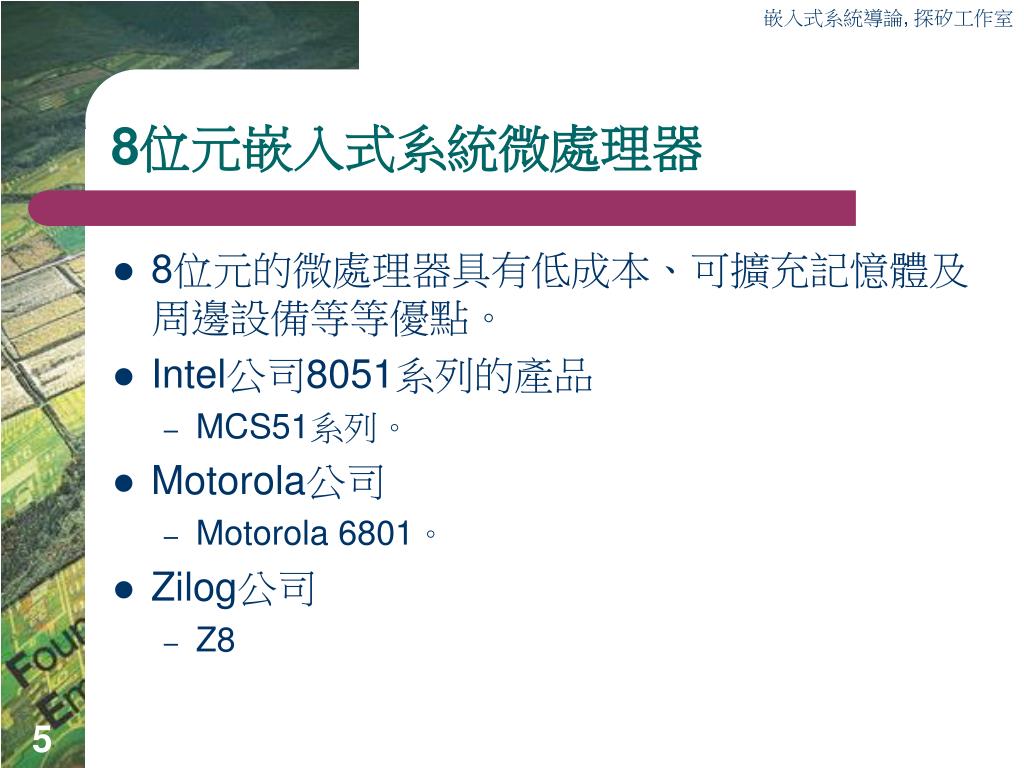Select the Zilog公司 bullet text
This screenshot has height=768, width=1024.
[233, 588]
